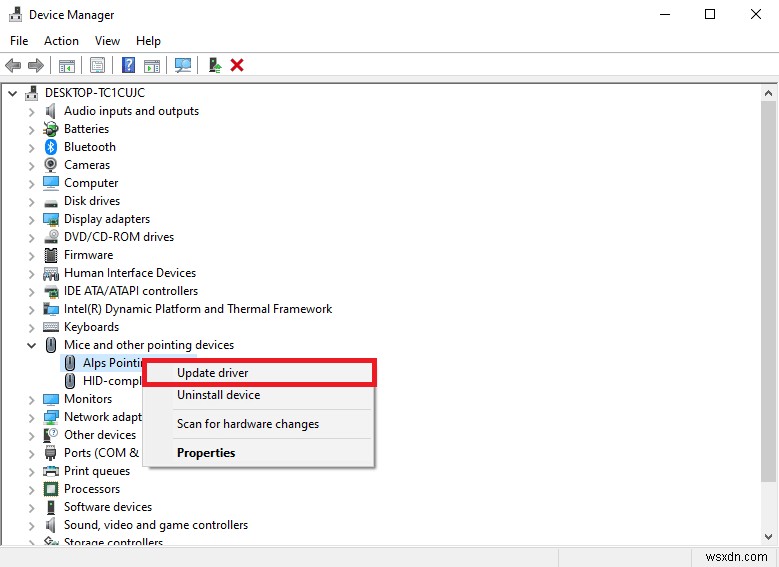Screen dimensions: 779x567
Task: Click Scan for hardware changes monitor icon
Action: [183, 65]
